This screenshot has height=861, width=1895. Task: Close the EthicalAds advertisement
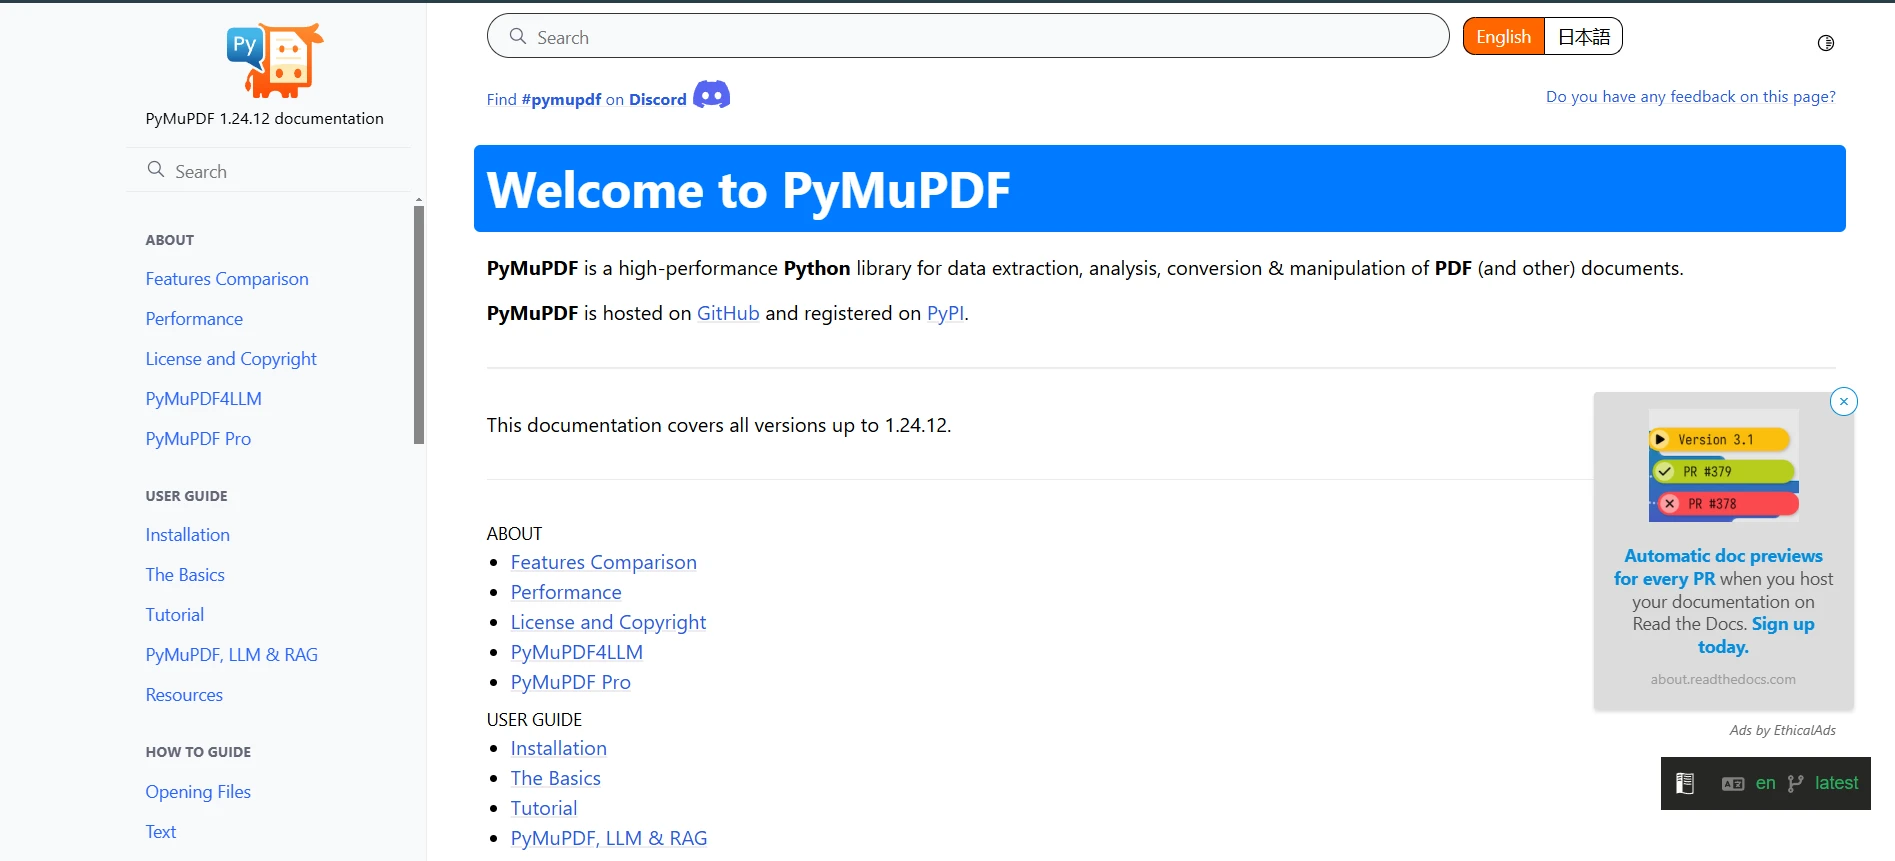coord(1844,401)
